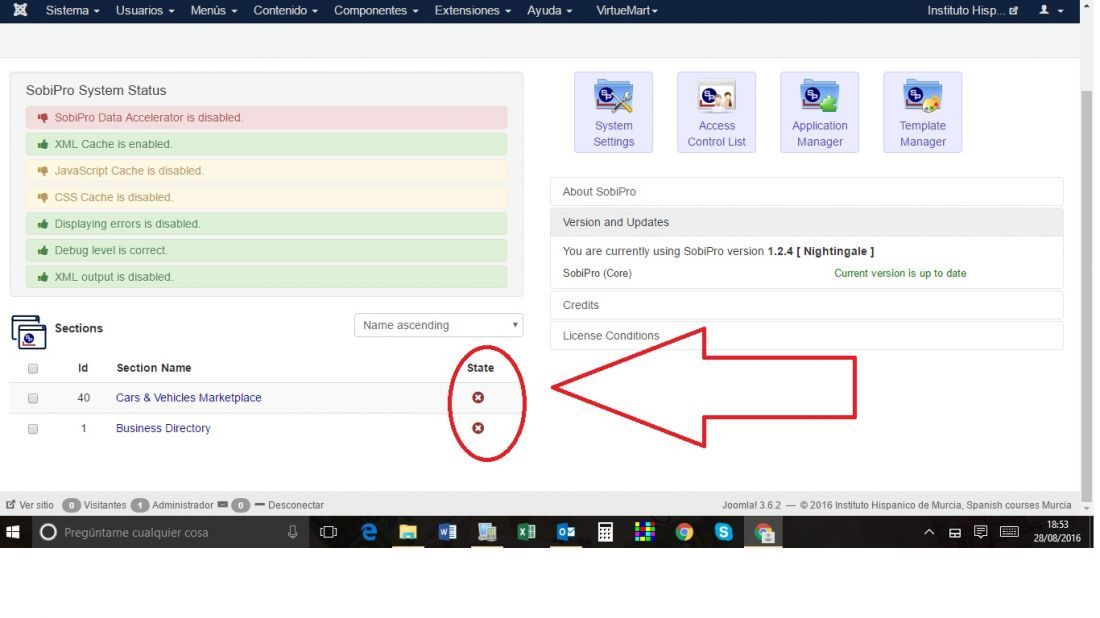Expand the License Conditions panel
The image size is (1100, 618).
[807, 336]
